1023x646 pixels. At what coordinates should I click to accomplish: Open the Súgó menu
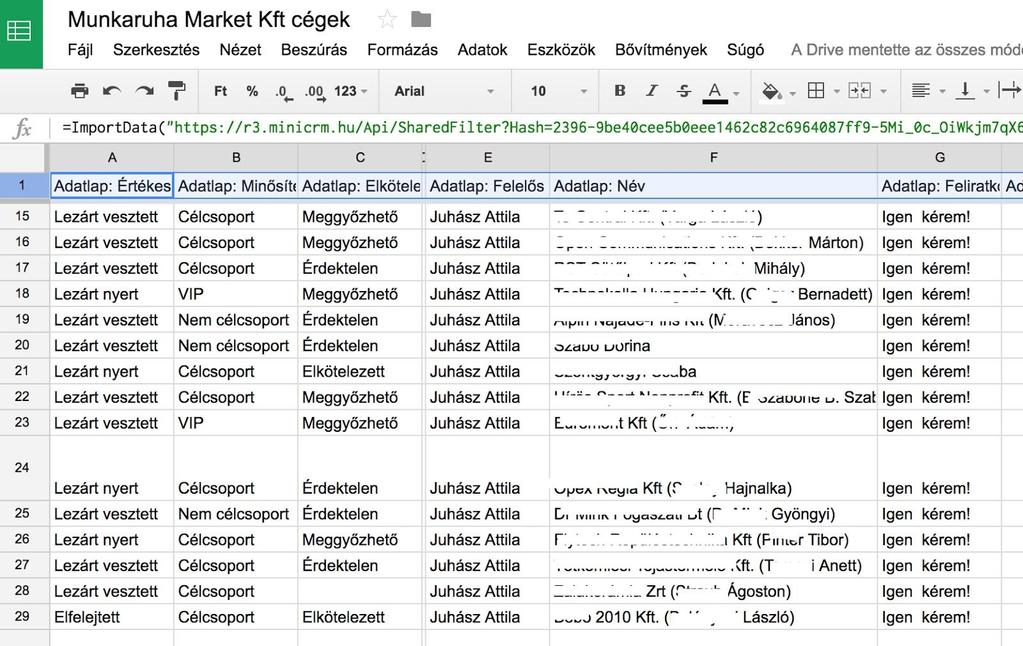click(745, 50)
